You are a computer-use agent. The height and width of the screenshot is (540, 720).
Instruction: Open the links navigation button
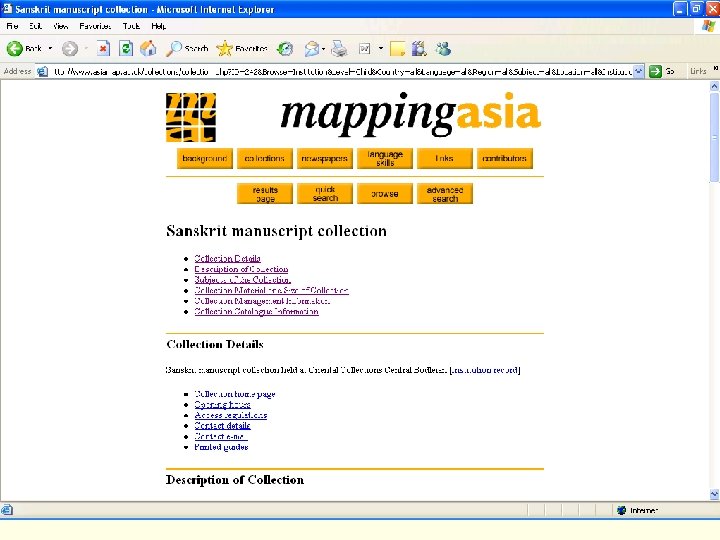[444, 158]
